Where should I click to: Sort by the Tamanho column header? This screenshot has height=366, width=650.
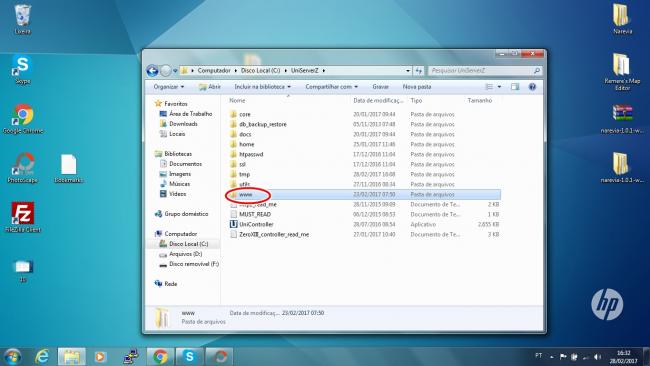click(x=480, y=100)
